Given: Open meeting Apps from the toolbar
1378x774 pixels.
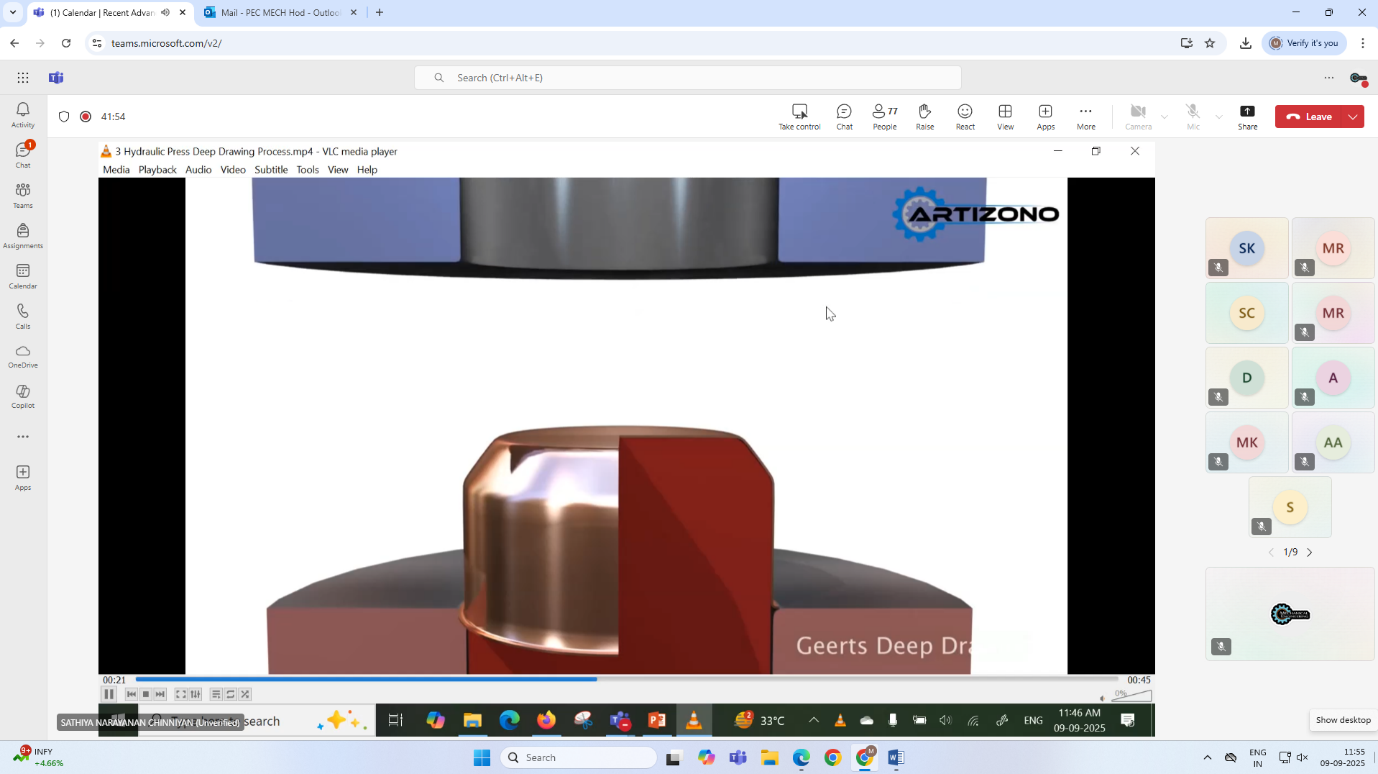Looking at the screenshot, I should (x=1045, y=116).
